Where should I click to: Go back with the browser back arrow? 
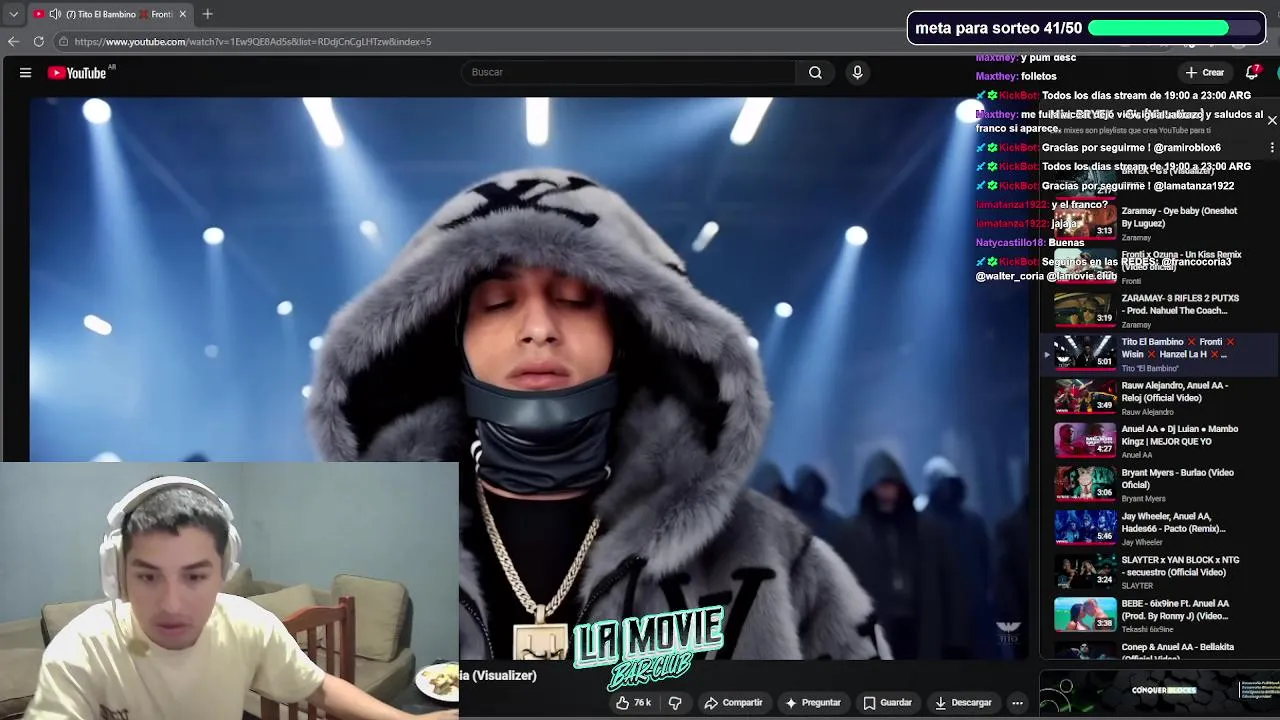(13, 41)
